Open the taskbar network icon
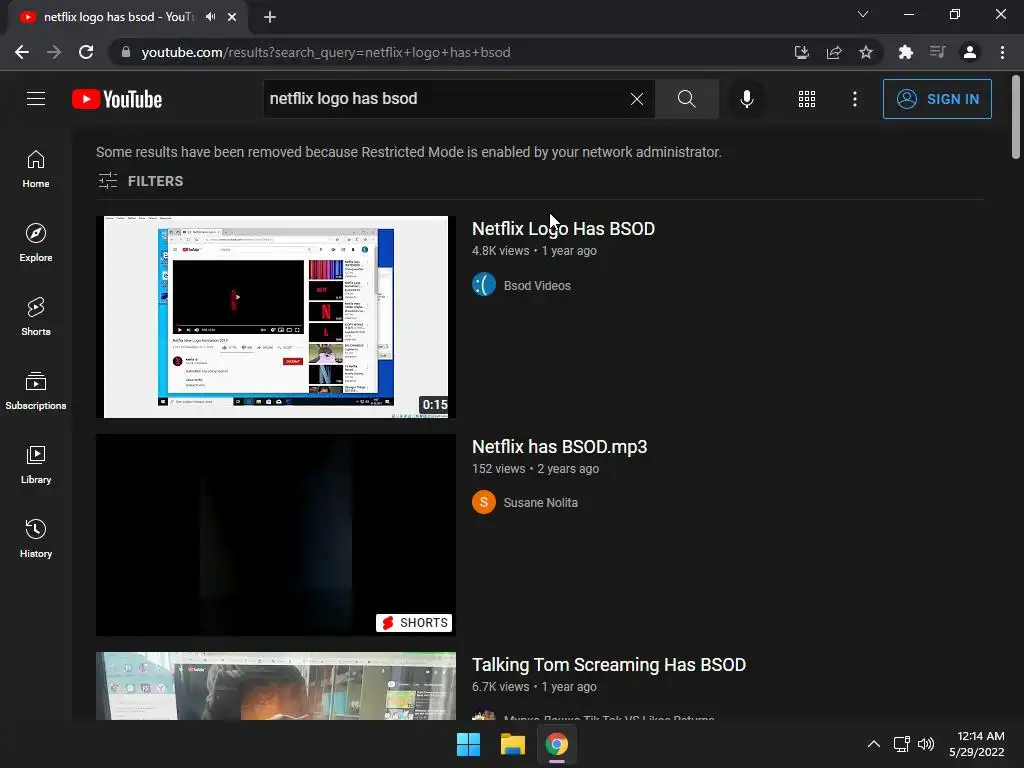 coord(902,744)
